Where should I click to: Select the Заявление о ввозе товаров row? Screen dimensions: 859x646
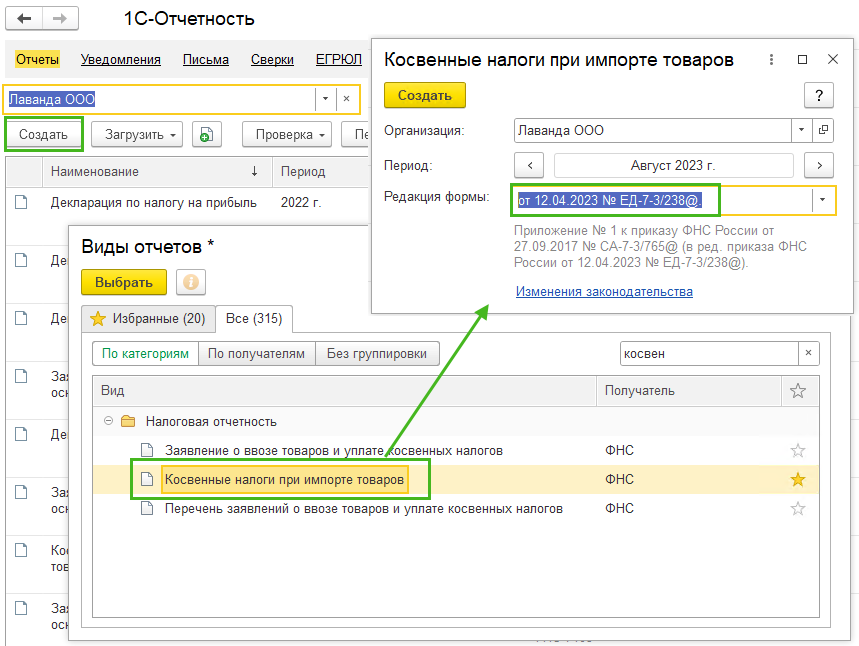pos(456,450)
